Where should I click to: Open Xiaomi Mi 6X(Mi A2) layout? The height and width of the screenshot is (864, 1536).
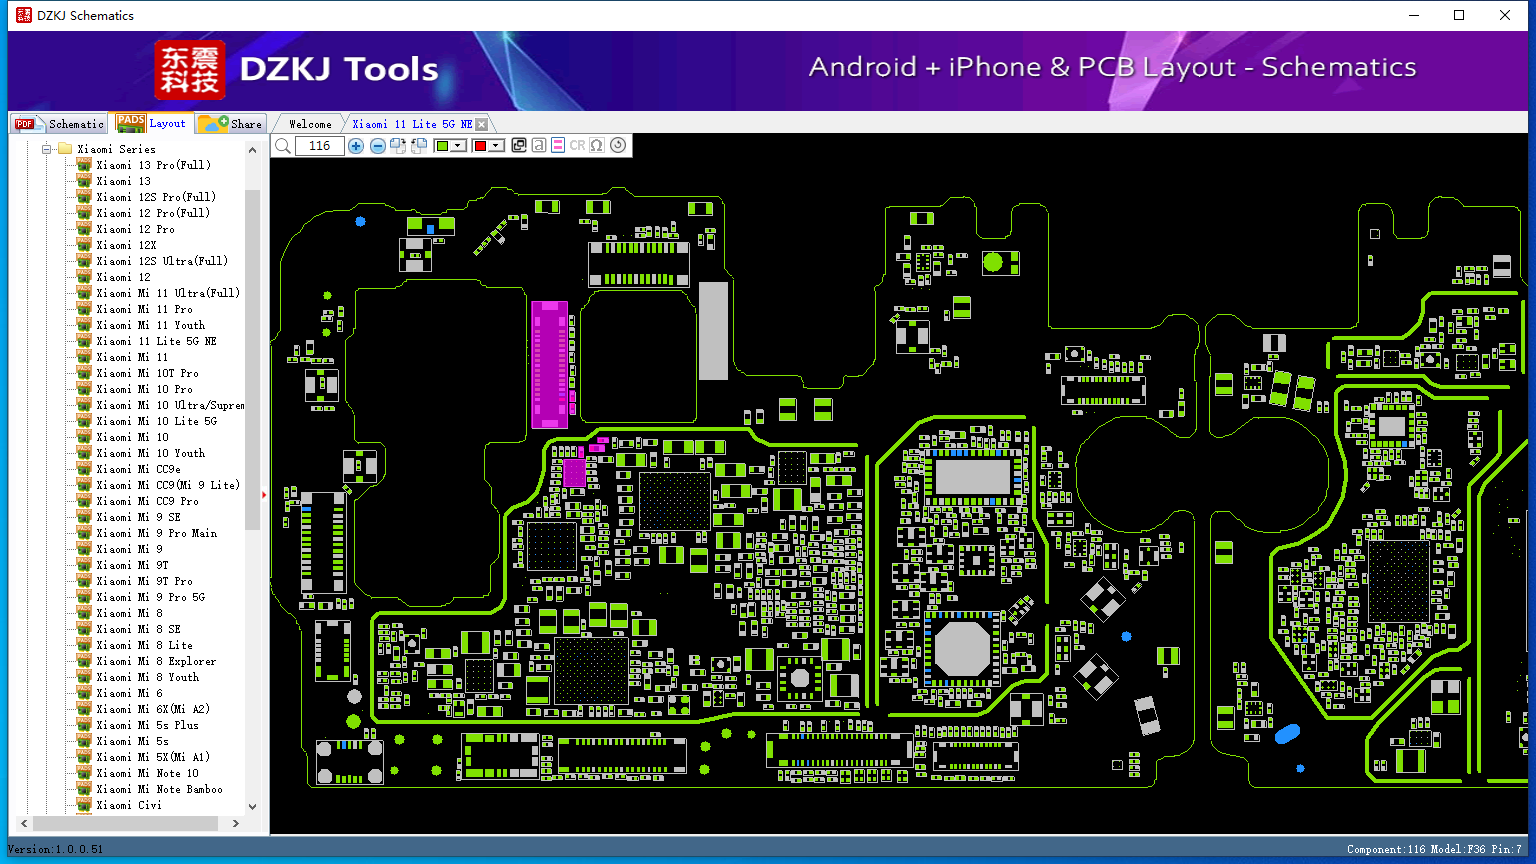(x=153, y=709)
